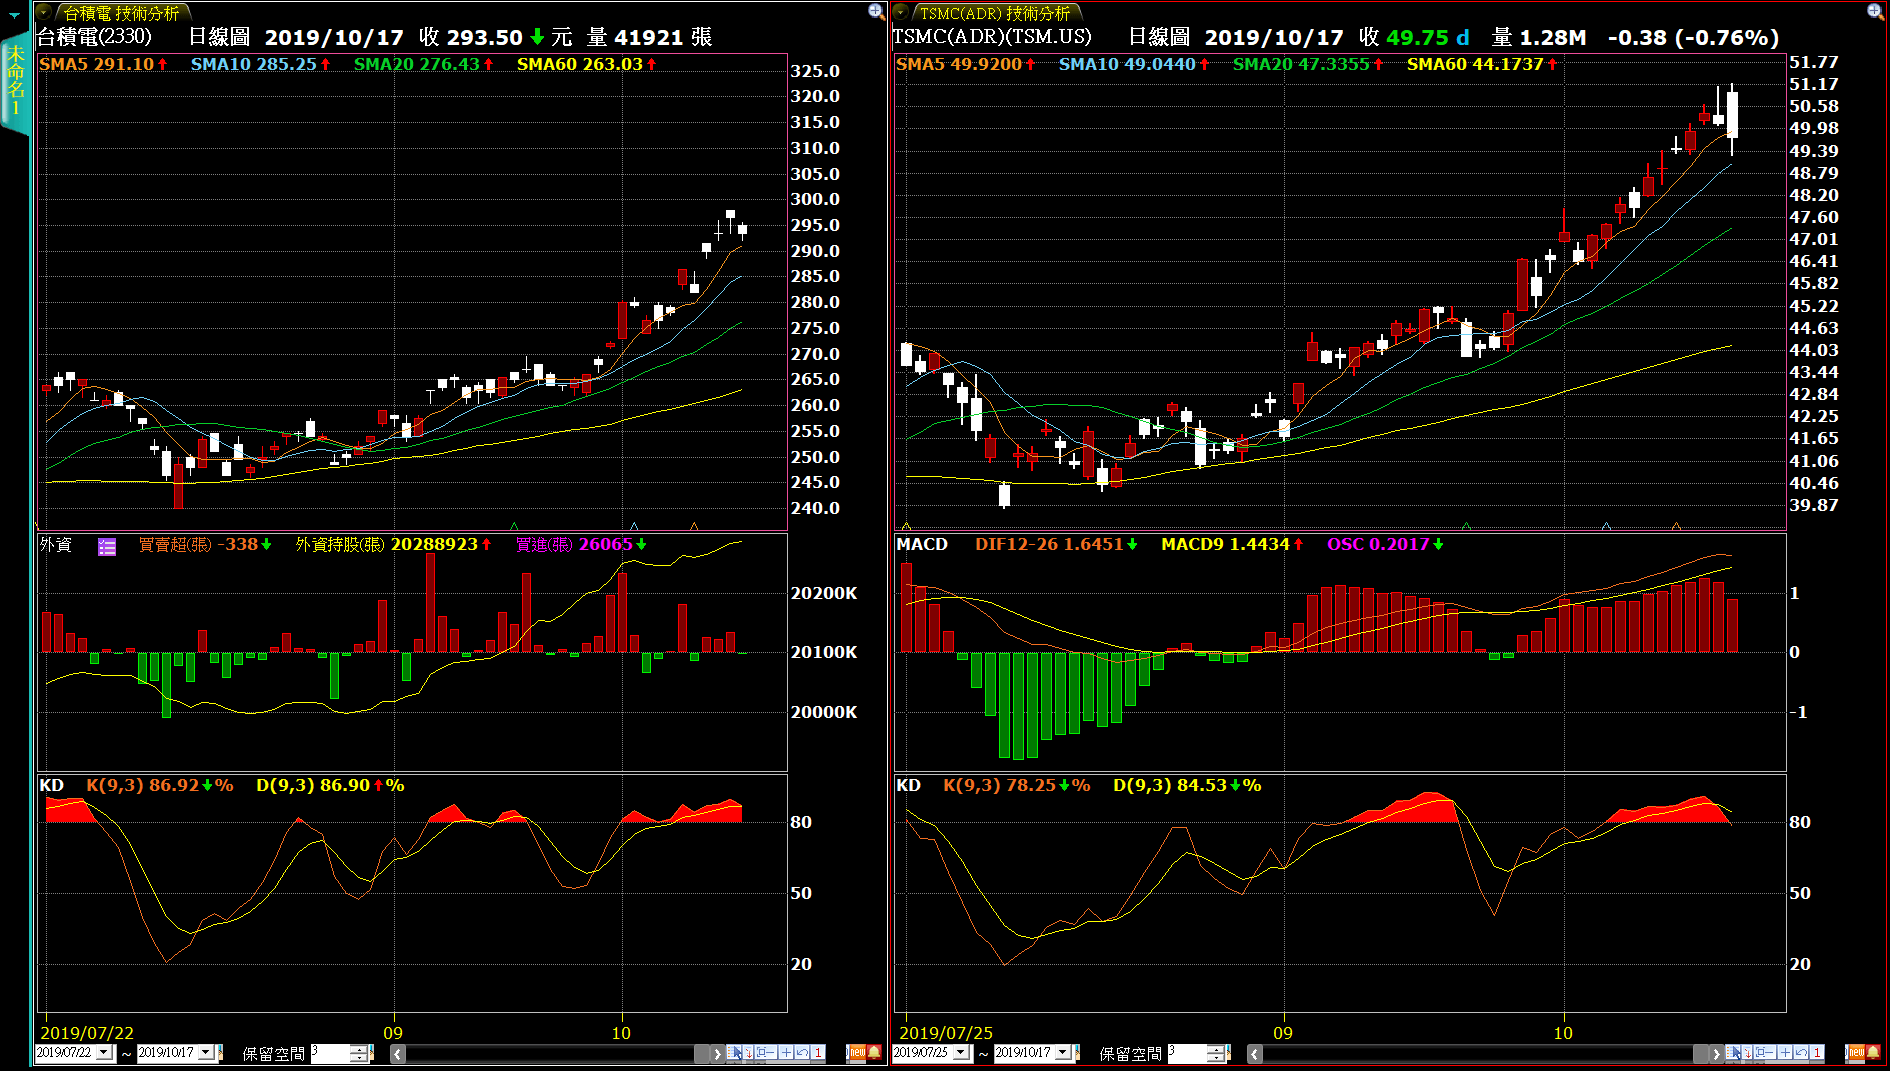
Task: Click the KD indicator title in right panel
Action: [x=909, y=786]
